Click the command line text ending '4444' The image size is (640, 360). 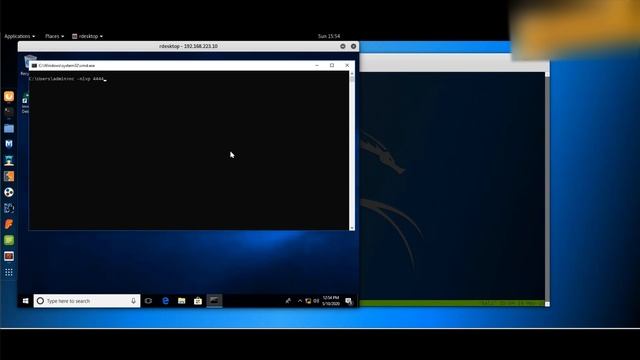[67, 79]
